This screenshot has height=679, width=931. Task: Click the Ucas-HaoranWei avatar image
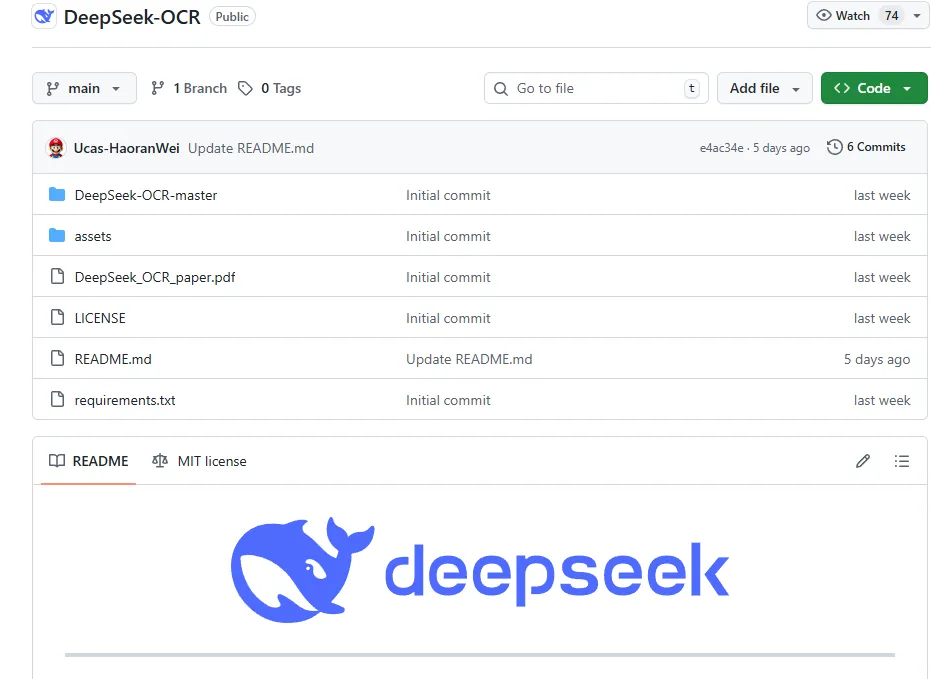tap(56, 148)
